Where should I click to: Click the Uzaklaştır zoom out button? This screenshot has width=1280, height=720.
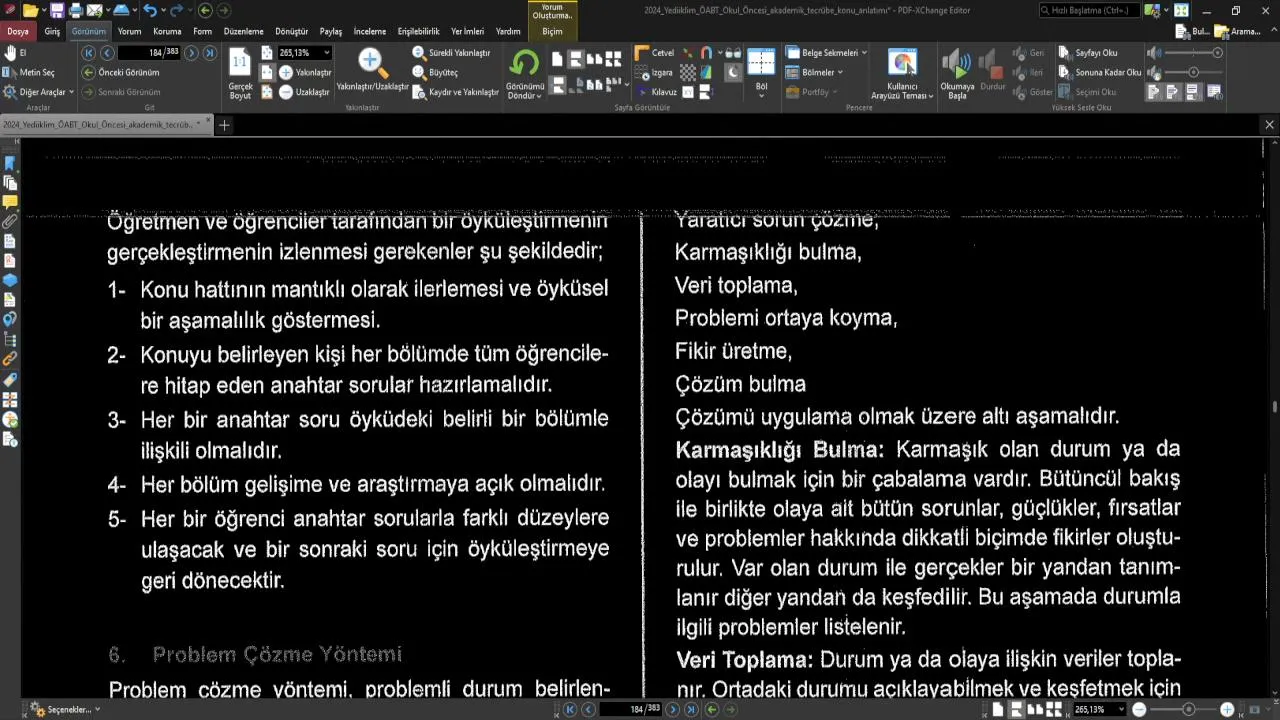coord(304,92)
